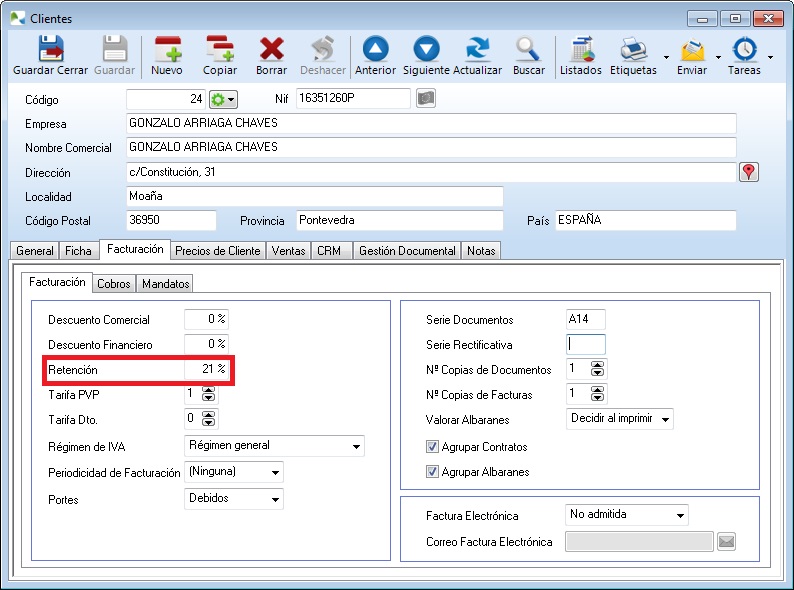This screenshot has height=590, width=794.
Task: Uncheck the Agrupar Contratos checkbox
Action: pos(433,447)
